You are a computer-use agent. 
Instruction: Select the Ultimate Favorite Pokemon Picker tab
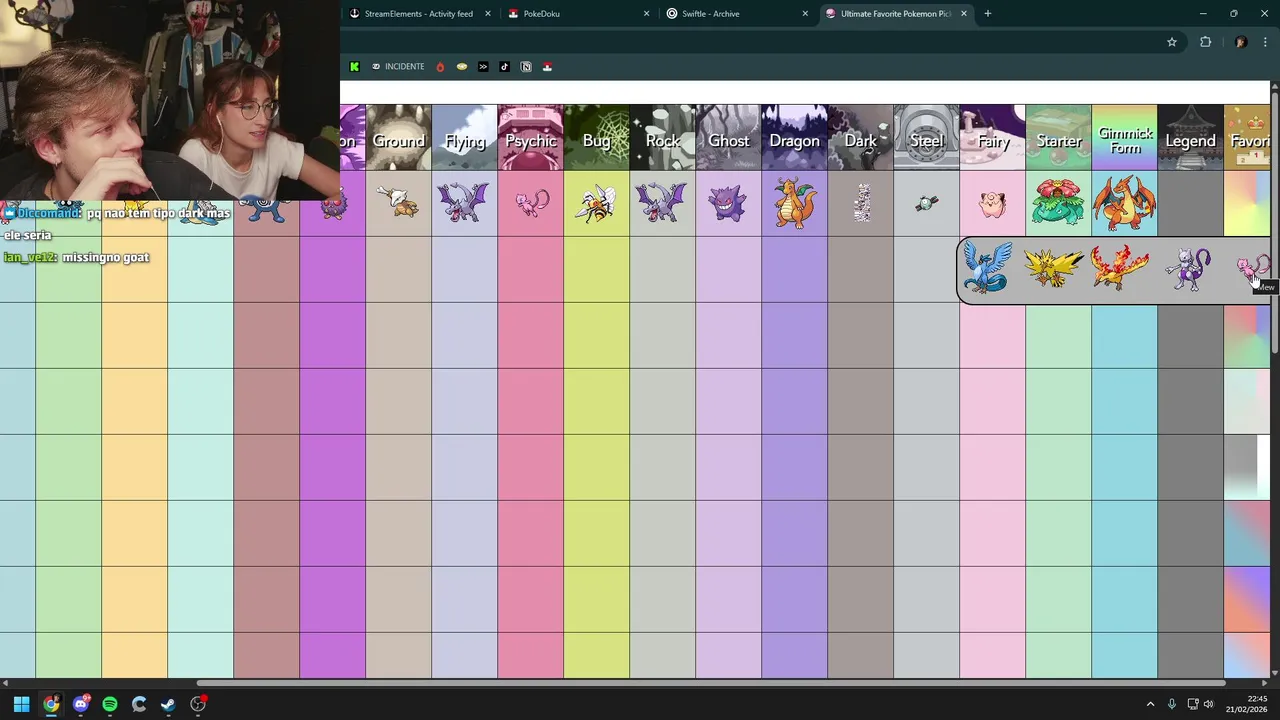click(896, 14)
